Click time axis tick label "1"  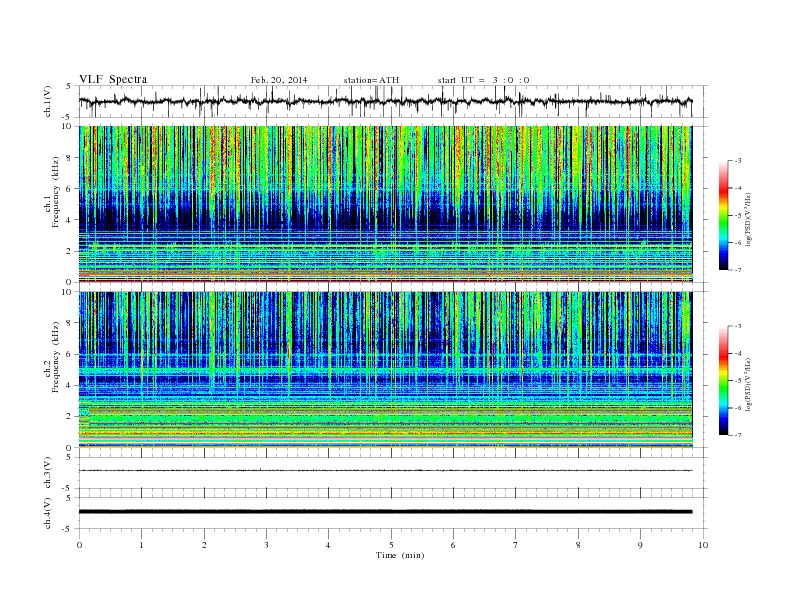(x=141, y=545)
